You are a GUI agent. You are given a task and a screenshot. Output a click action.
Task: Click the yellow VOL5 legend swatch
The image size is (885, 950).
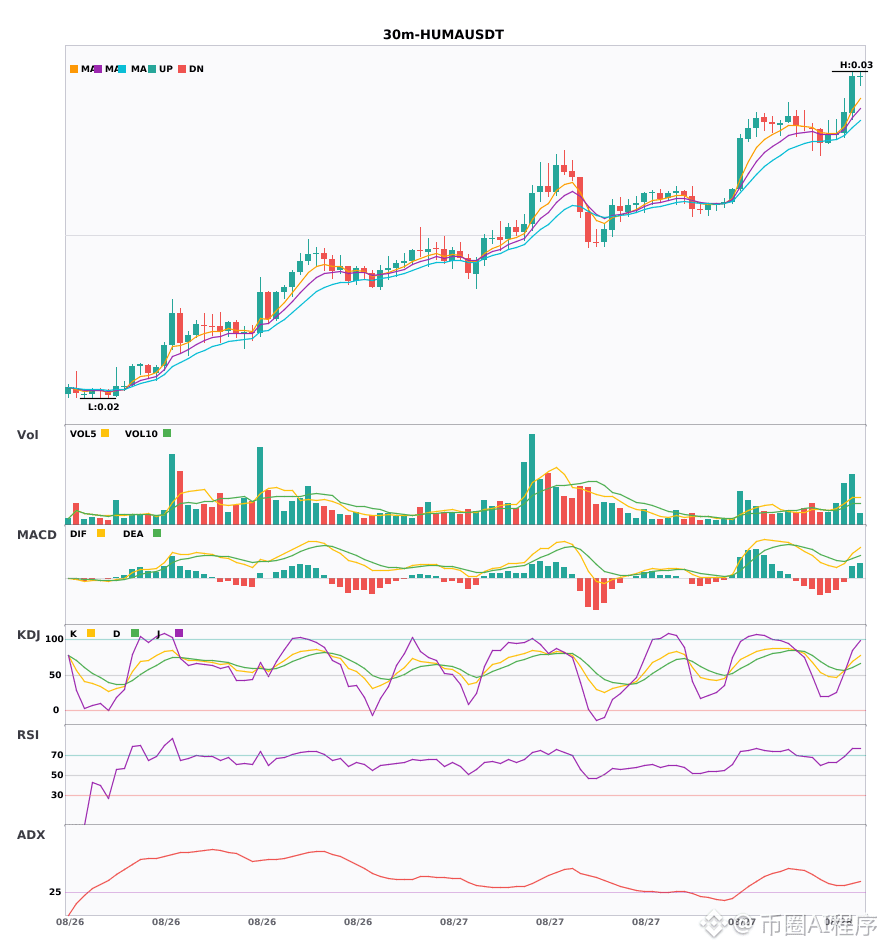click(x=105, y=433)
